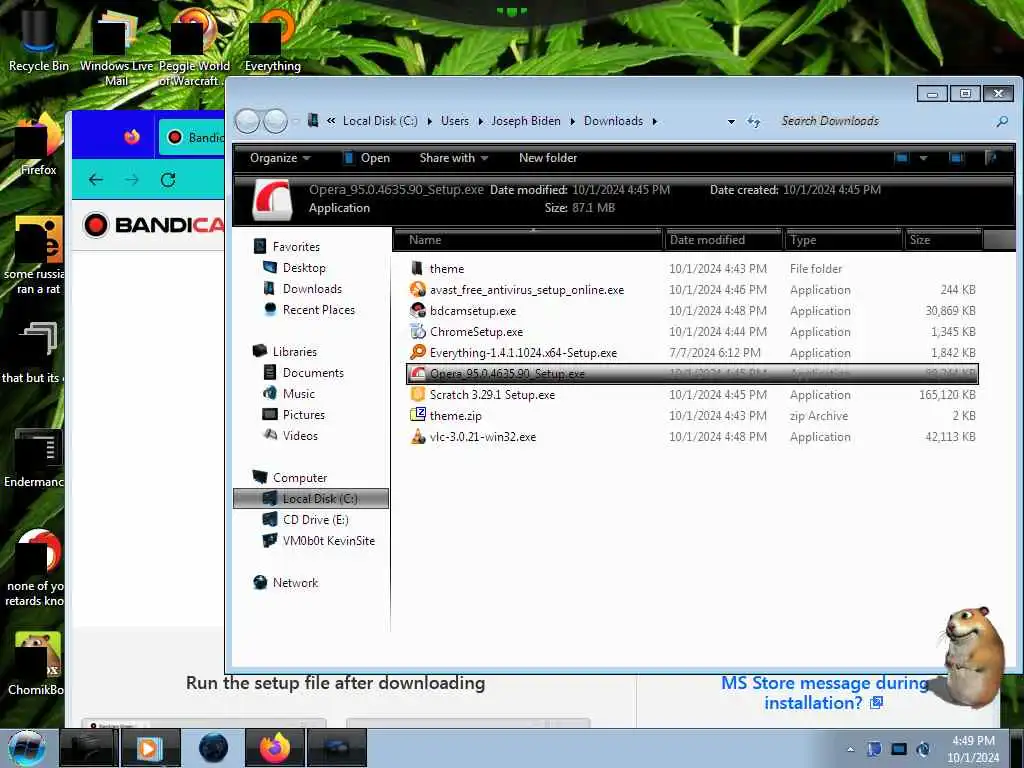Select the ChromeSetup.exe file icon
This screenshot has width=1024, height=768.
418,331
